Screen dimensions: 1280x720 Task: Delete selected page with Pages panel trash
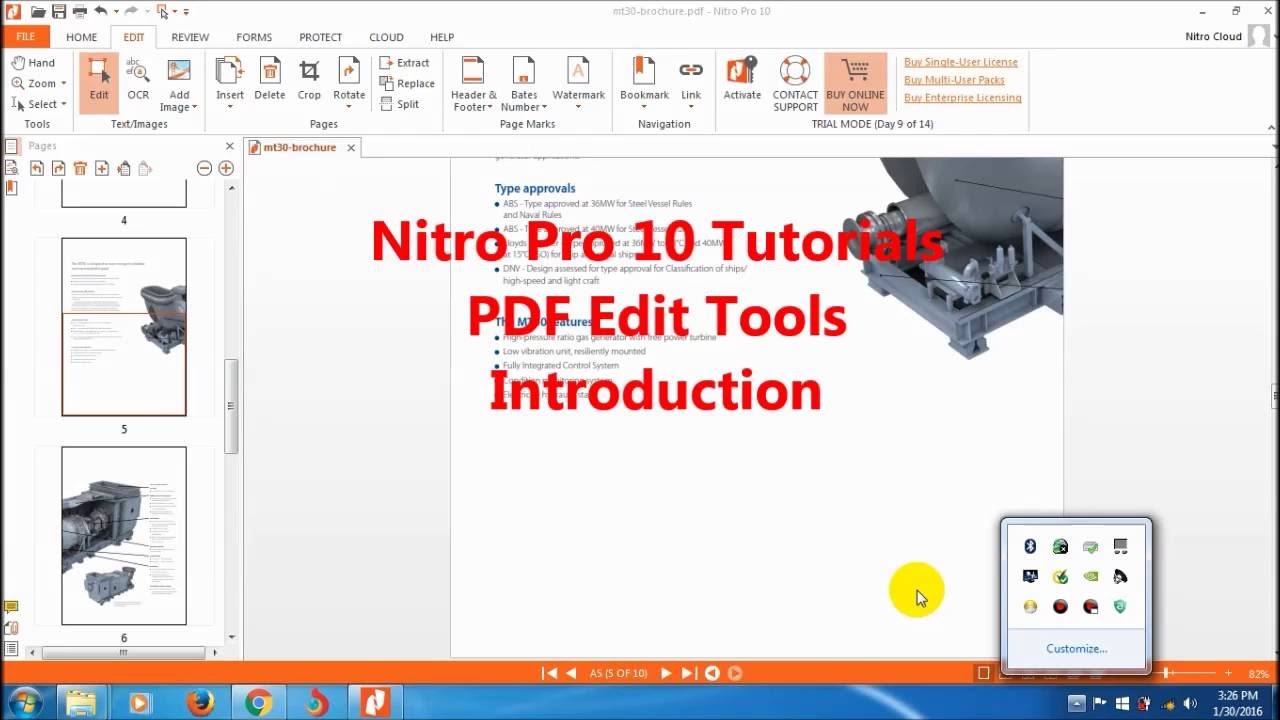[80, 168]
